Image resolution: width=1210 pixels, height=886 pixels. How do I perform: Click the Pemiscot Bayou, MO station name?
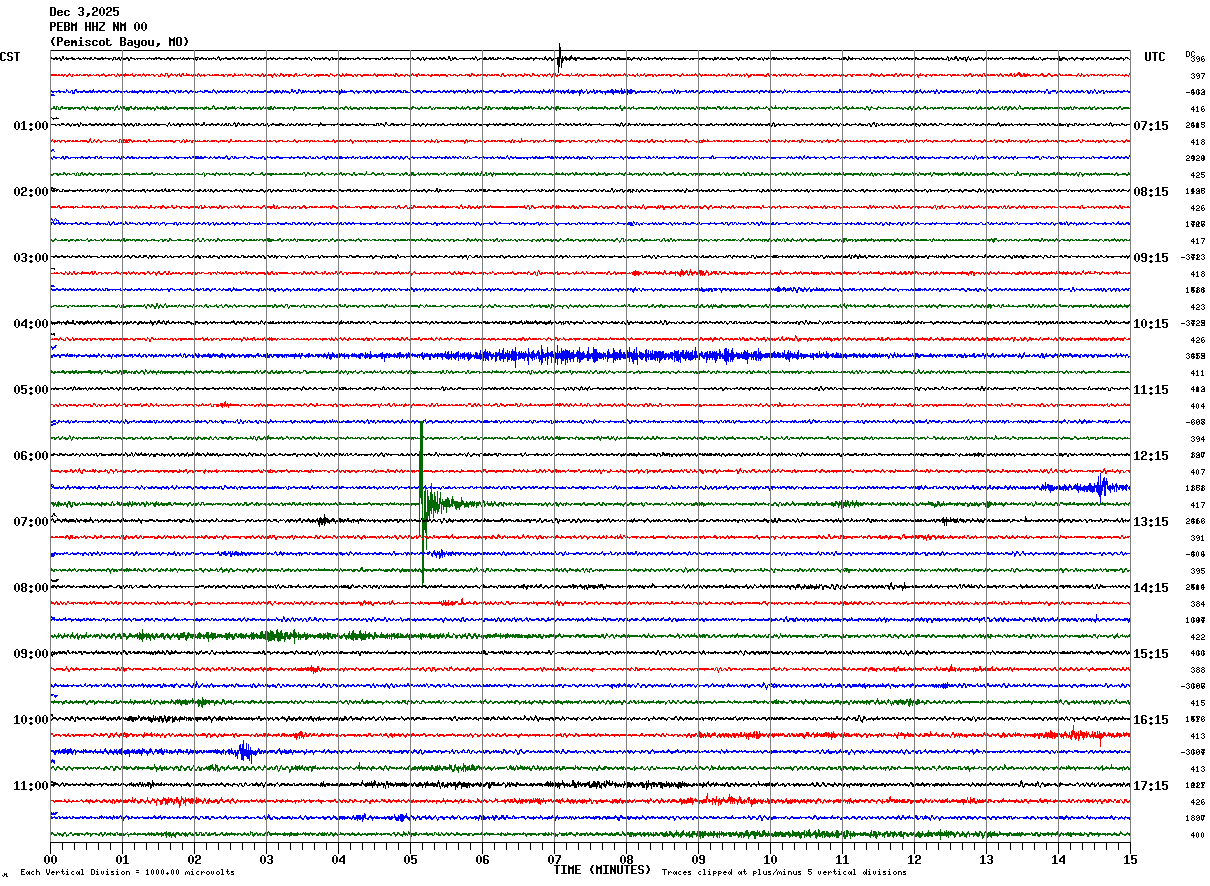pyautogui.click(x=119, y=42)
